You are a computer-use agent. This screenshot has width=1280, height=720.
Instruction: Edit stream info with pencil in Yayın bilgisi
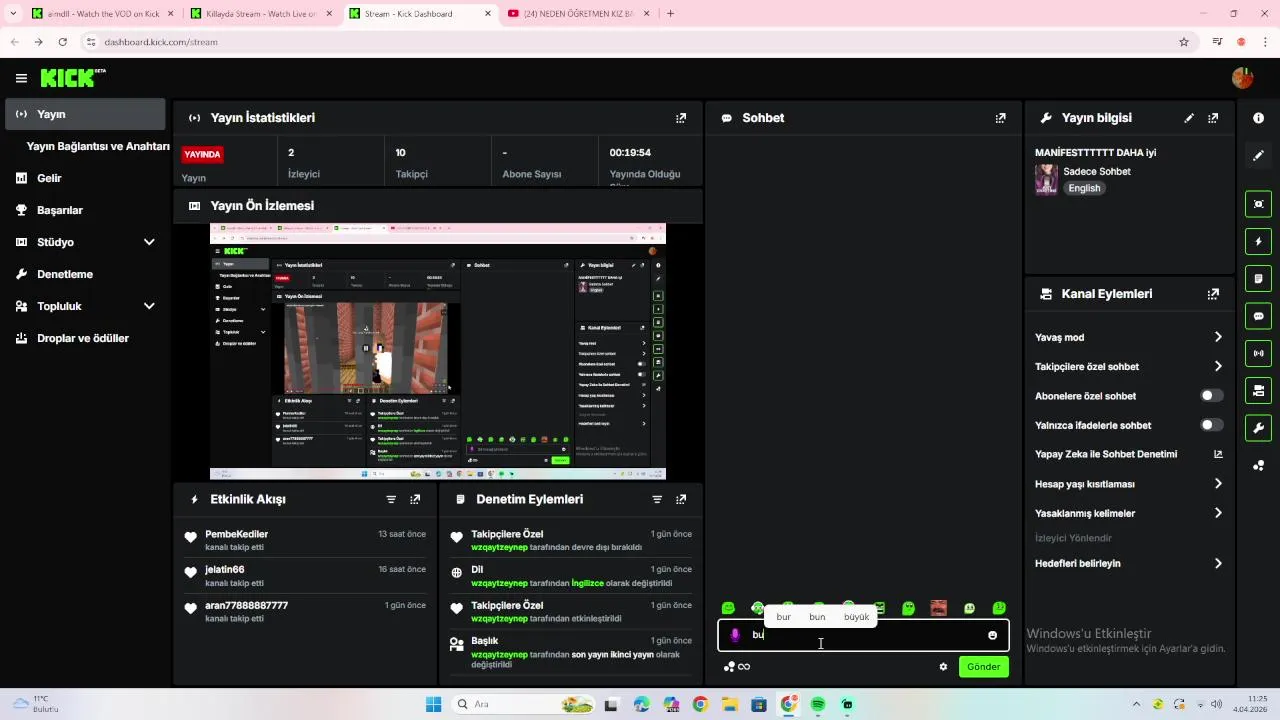[1189, 118]
